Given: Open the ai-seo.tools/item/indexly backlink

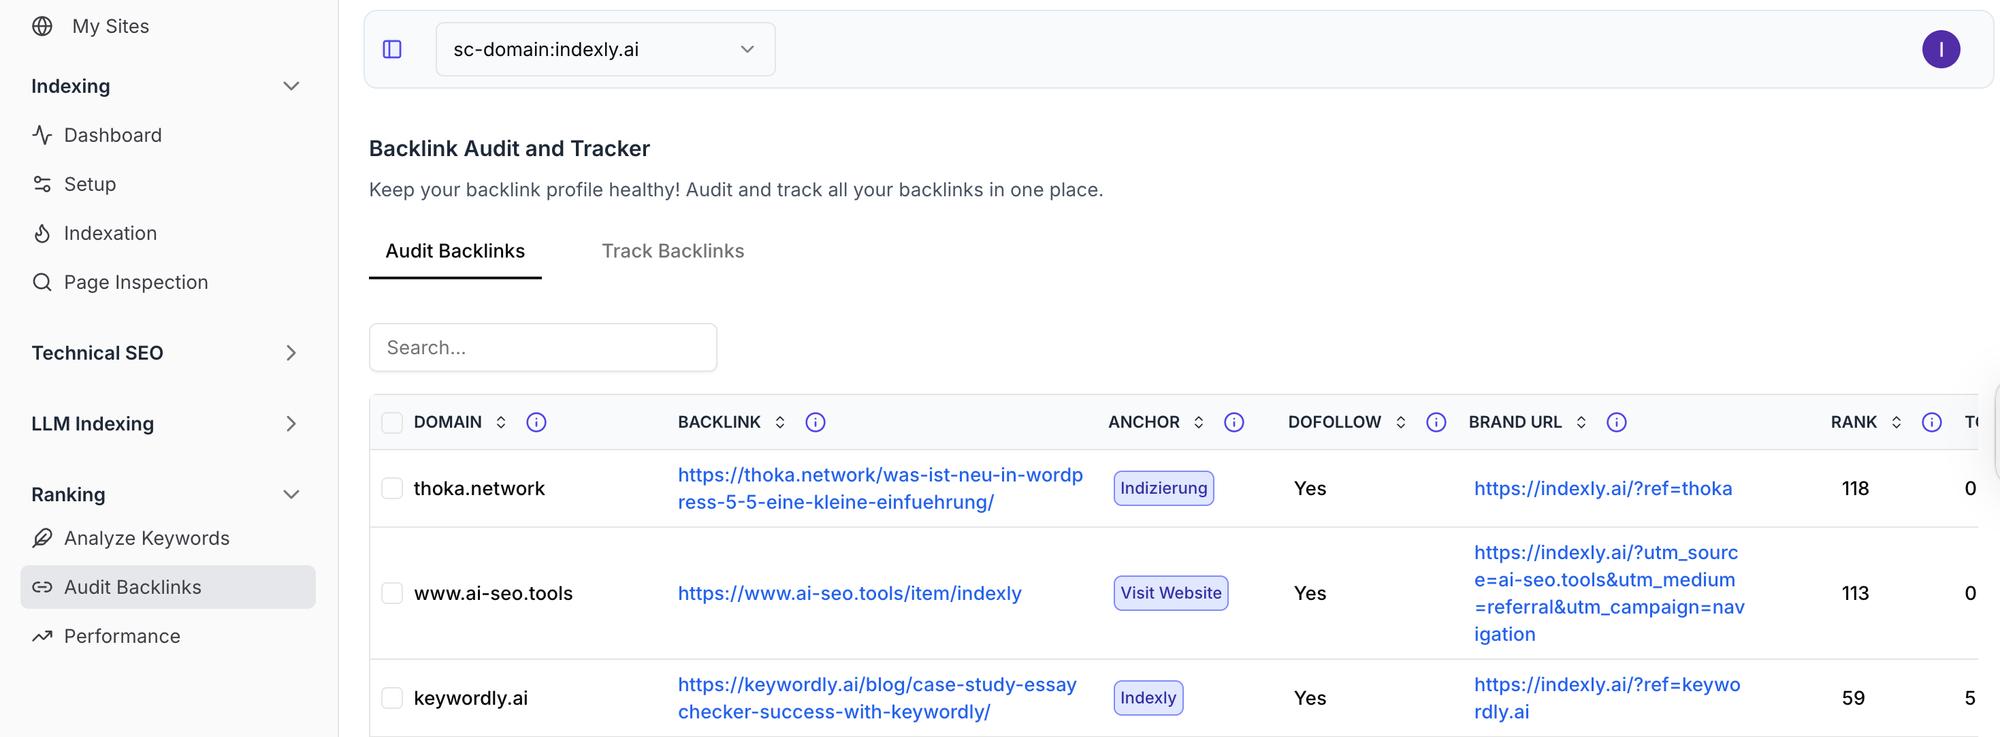Looking at the screenshot, I should 849,593.
